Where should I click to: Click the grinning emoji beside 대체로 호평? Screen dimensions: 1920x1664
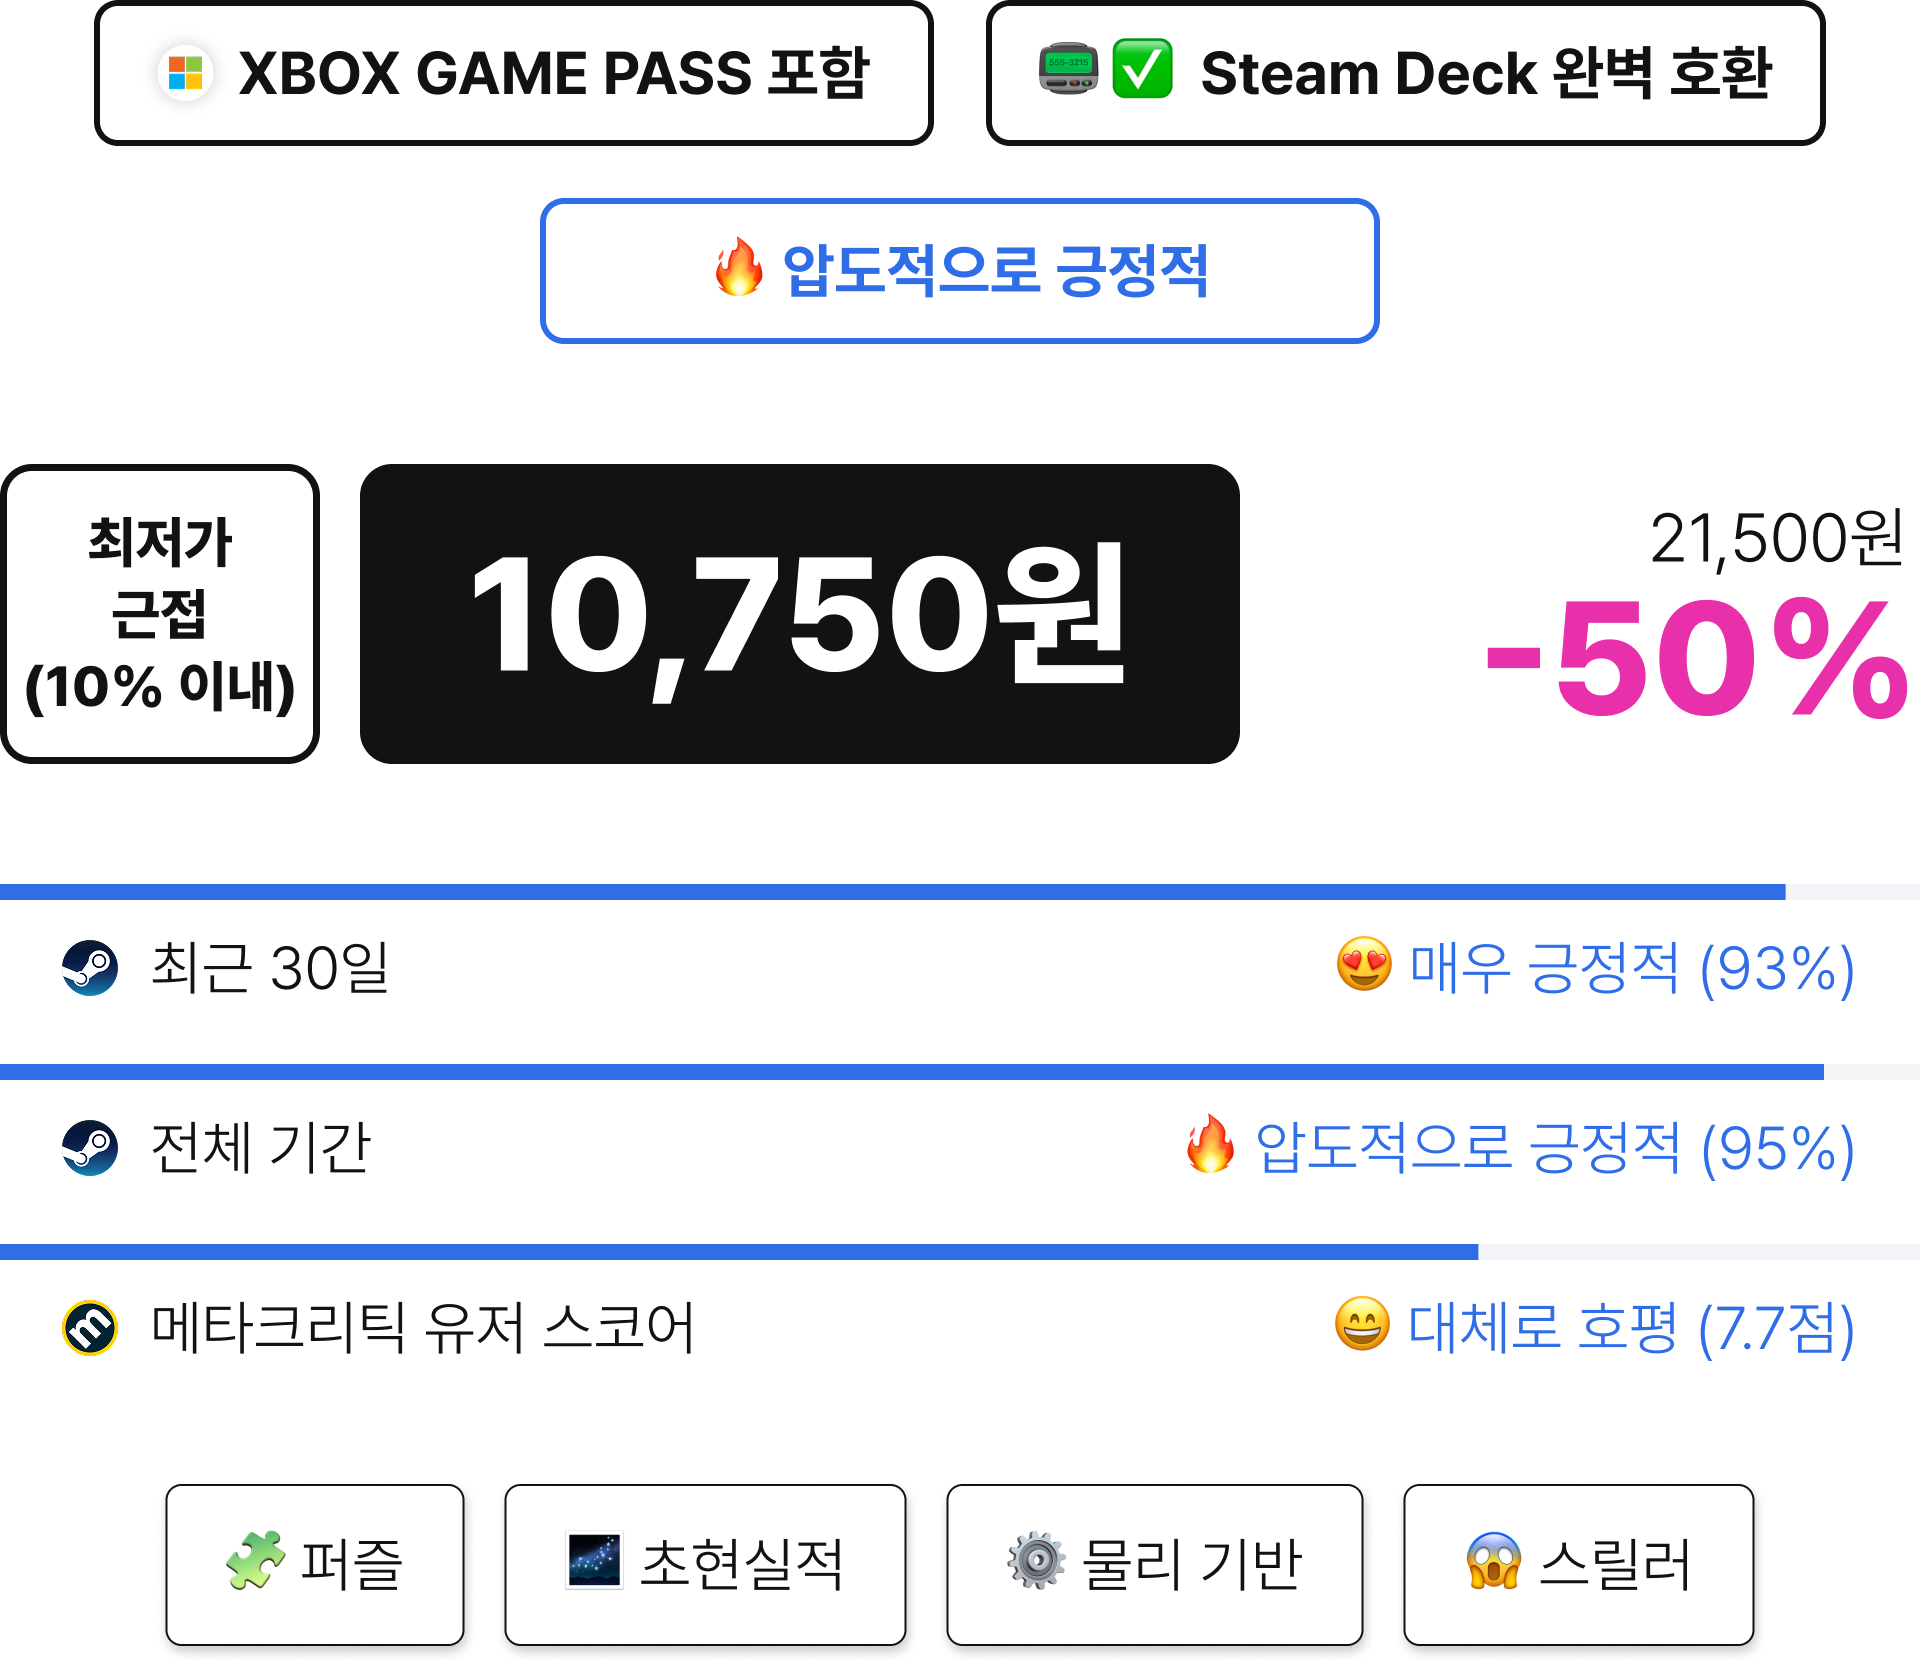pyautogui.click(x=1363, y=1324)
